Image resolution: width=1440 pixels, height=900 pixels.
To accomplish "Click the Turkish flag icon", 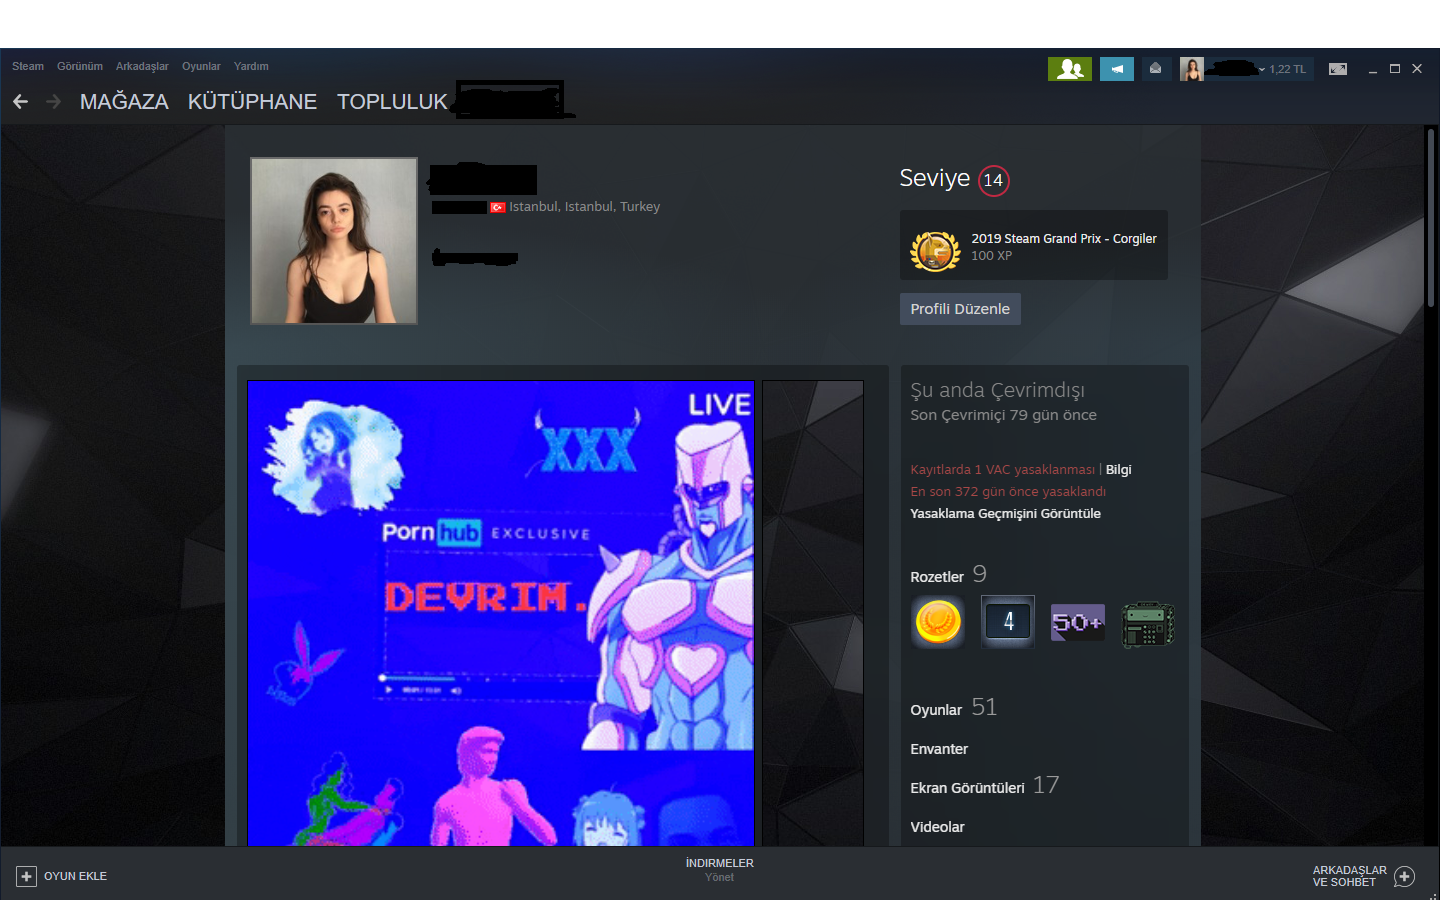I will click(x=497, y=207).
